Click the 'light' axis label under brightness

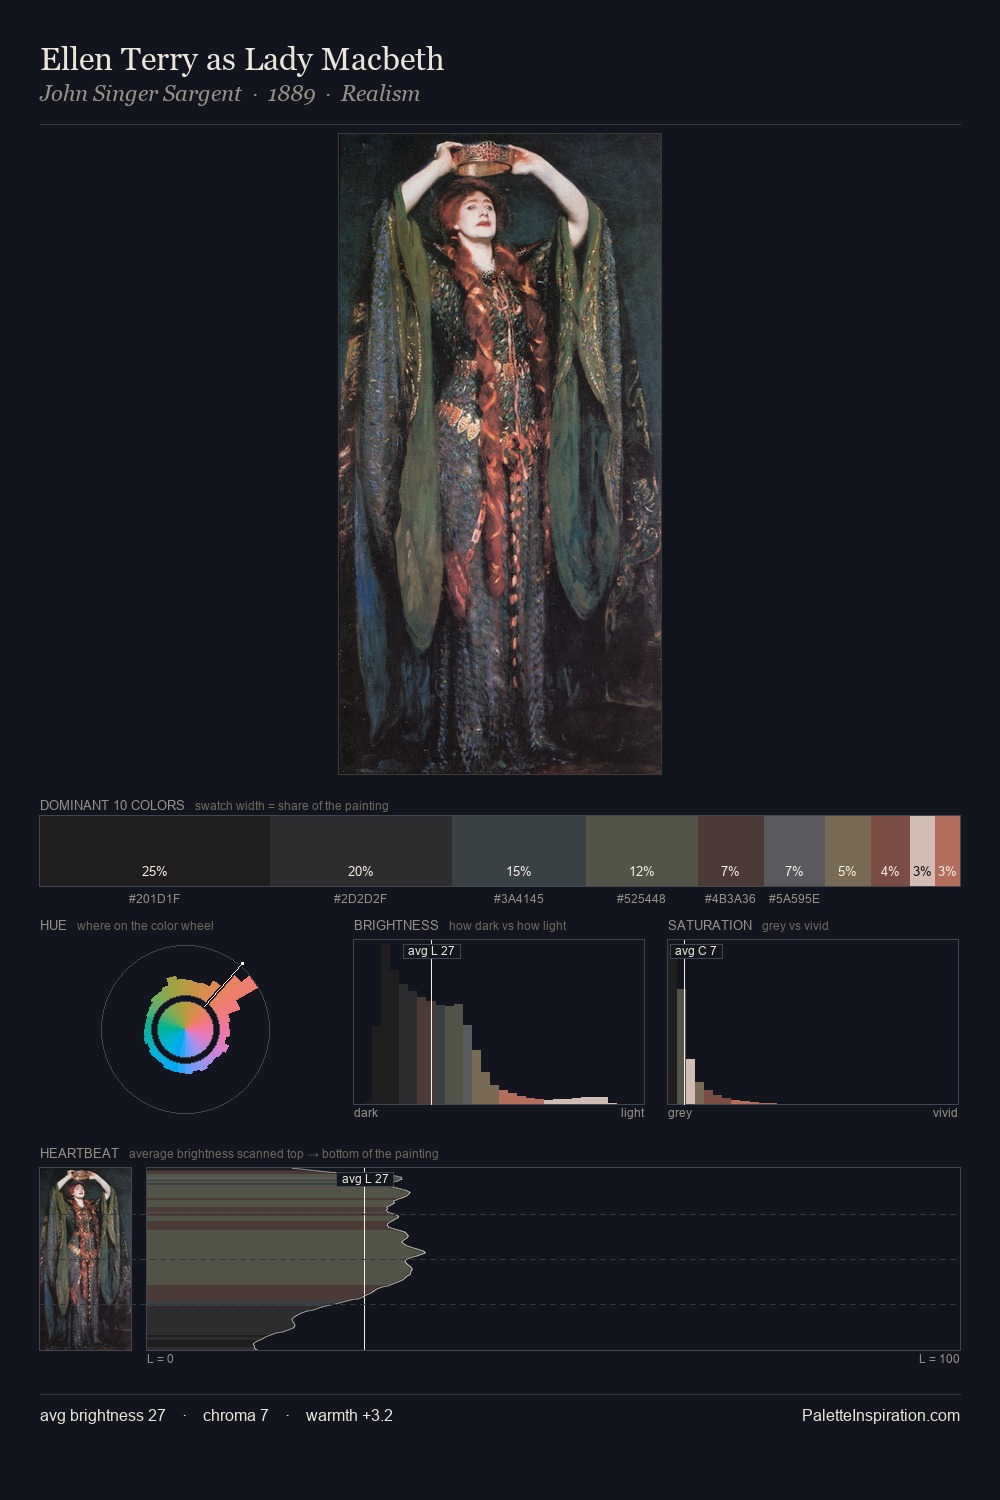click(632, 1113)
